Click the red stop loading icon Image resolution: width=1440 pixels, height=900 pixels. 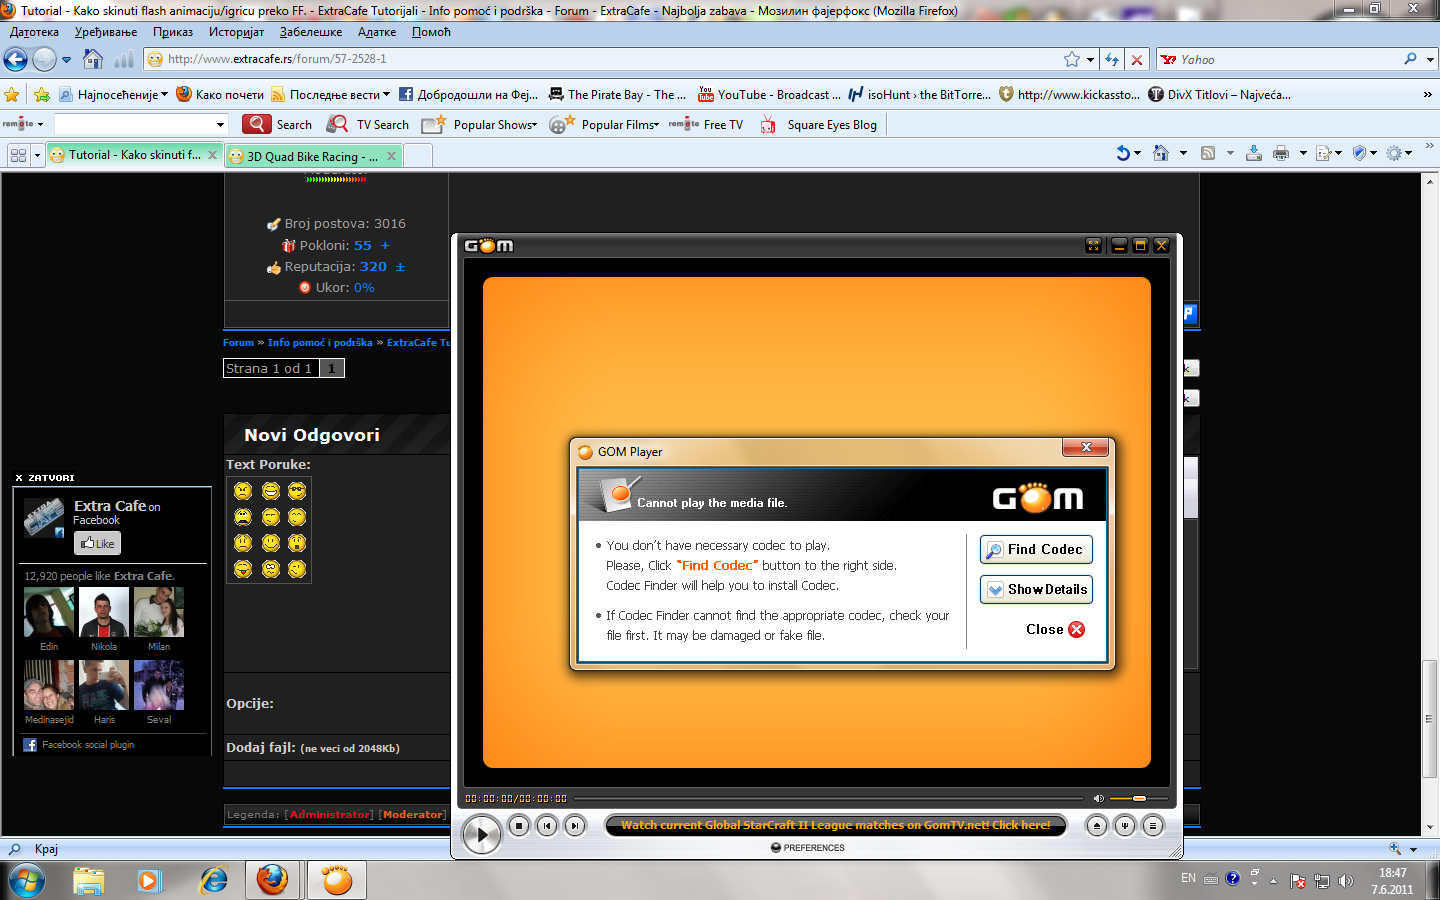[1136, 59]
